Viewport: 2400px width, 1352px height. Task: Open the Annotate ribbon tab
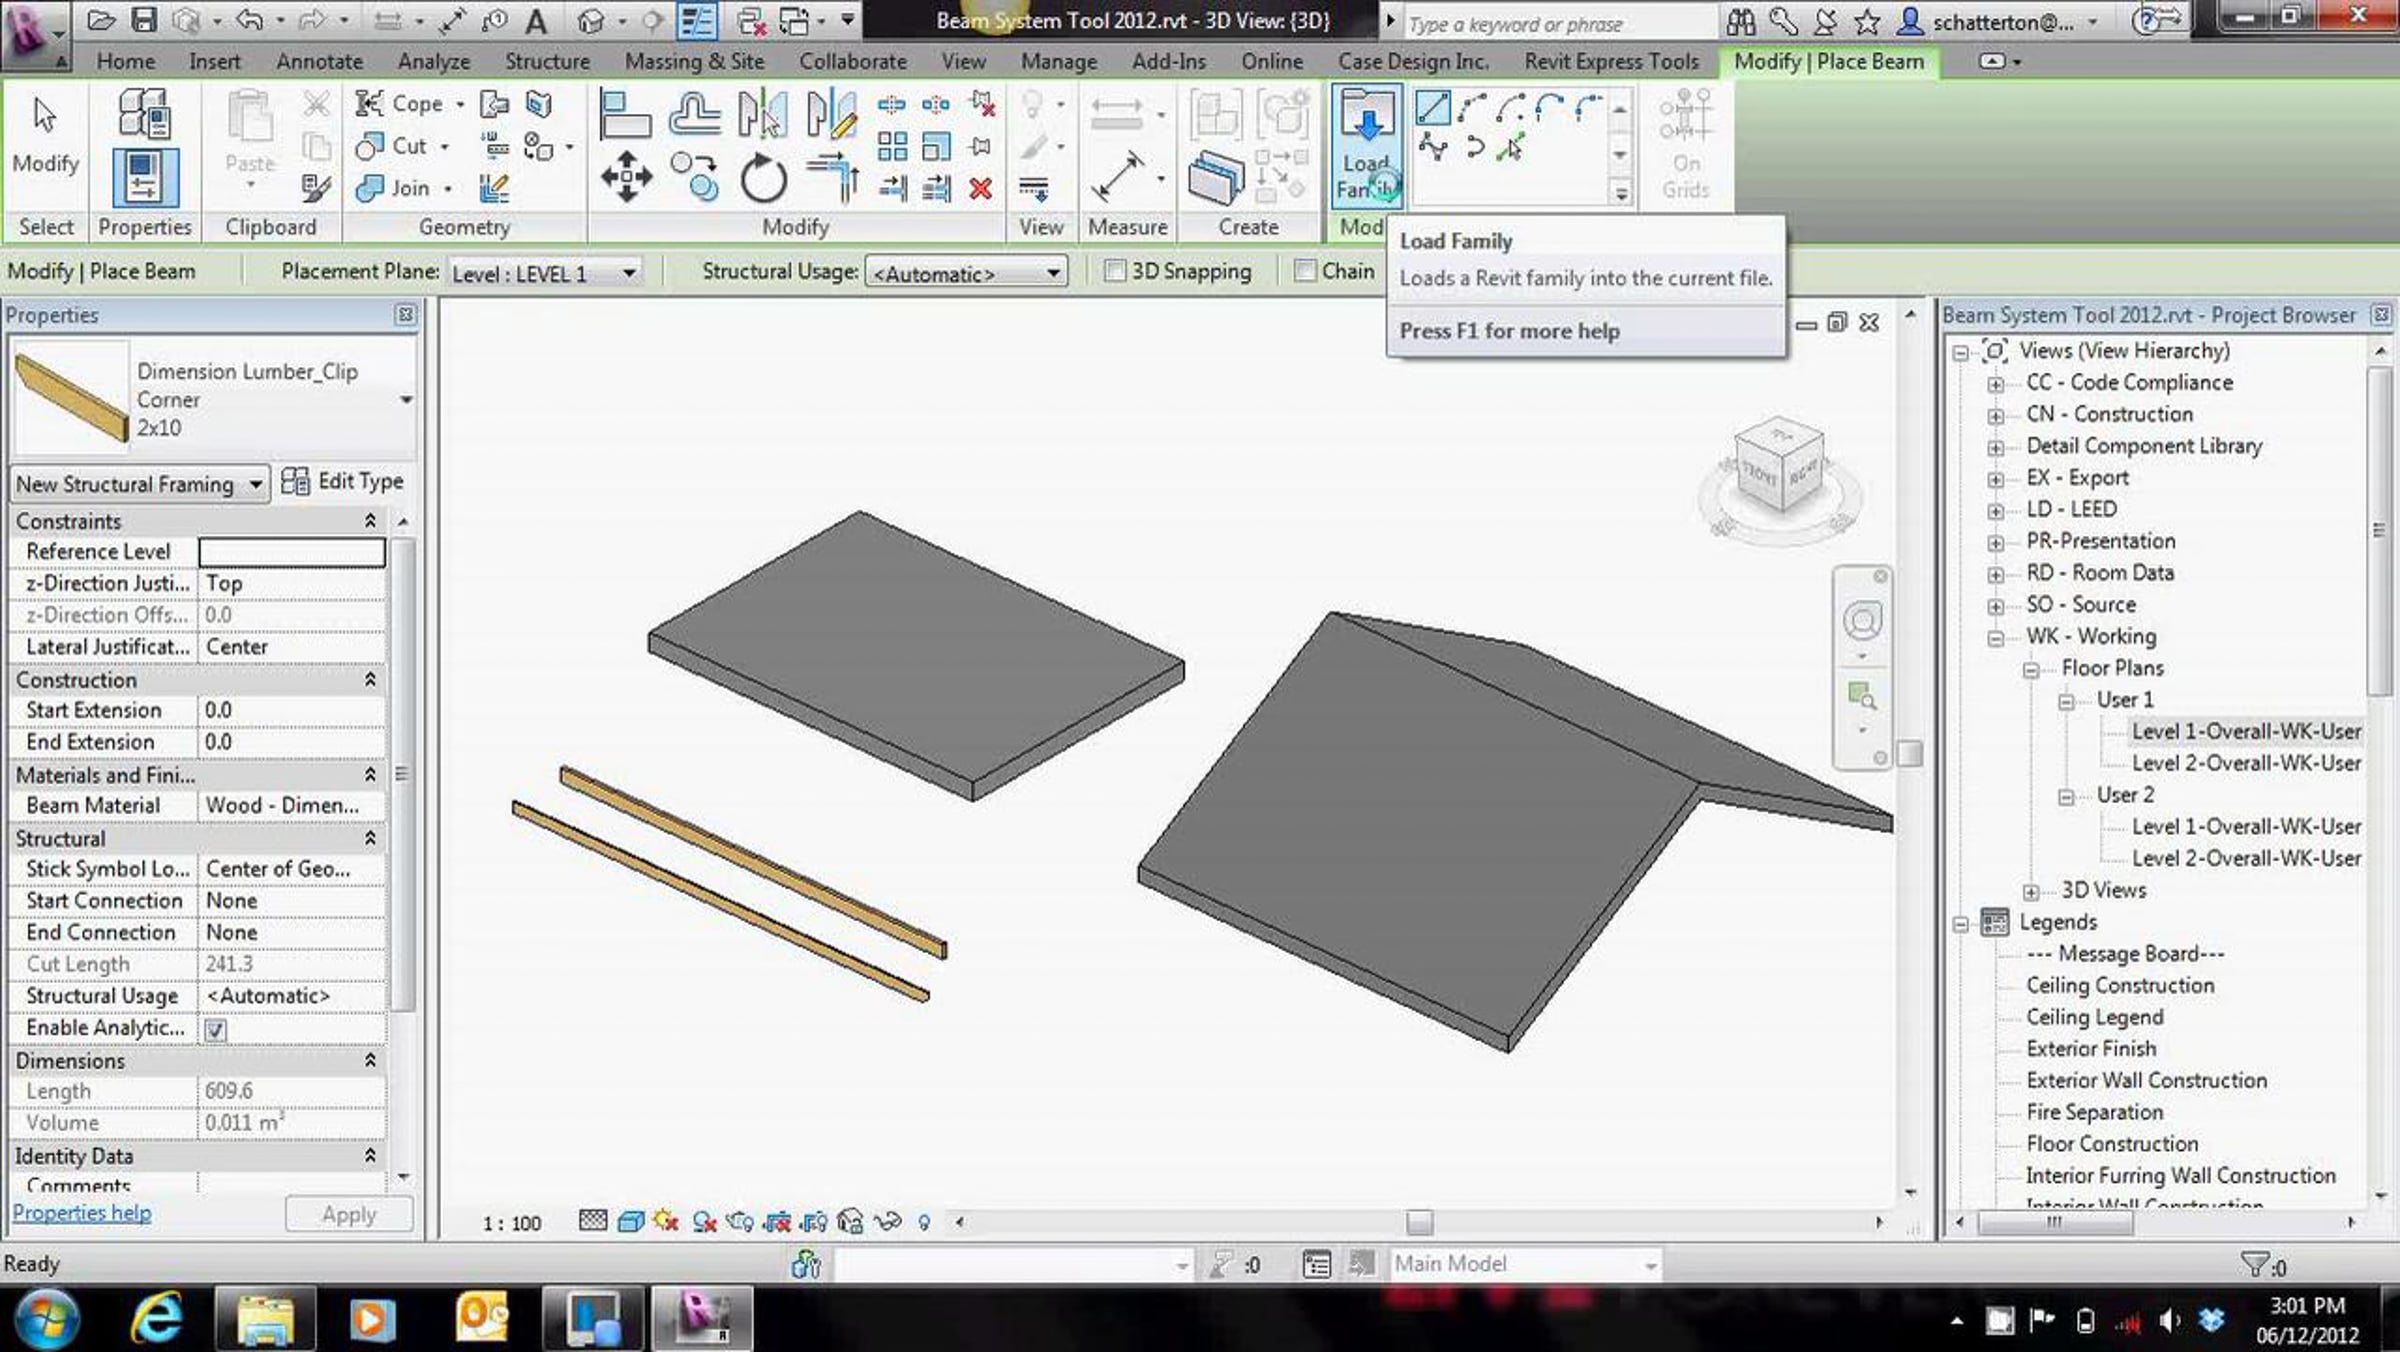[320, 61]
